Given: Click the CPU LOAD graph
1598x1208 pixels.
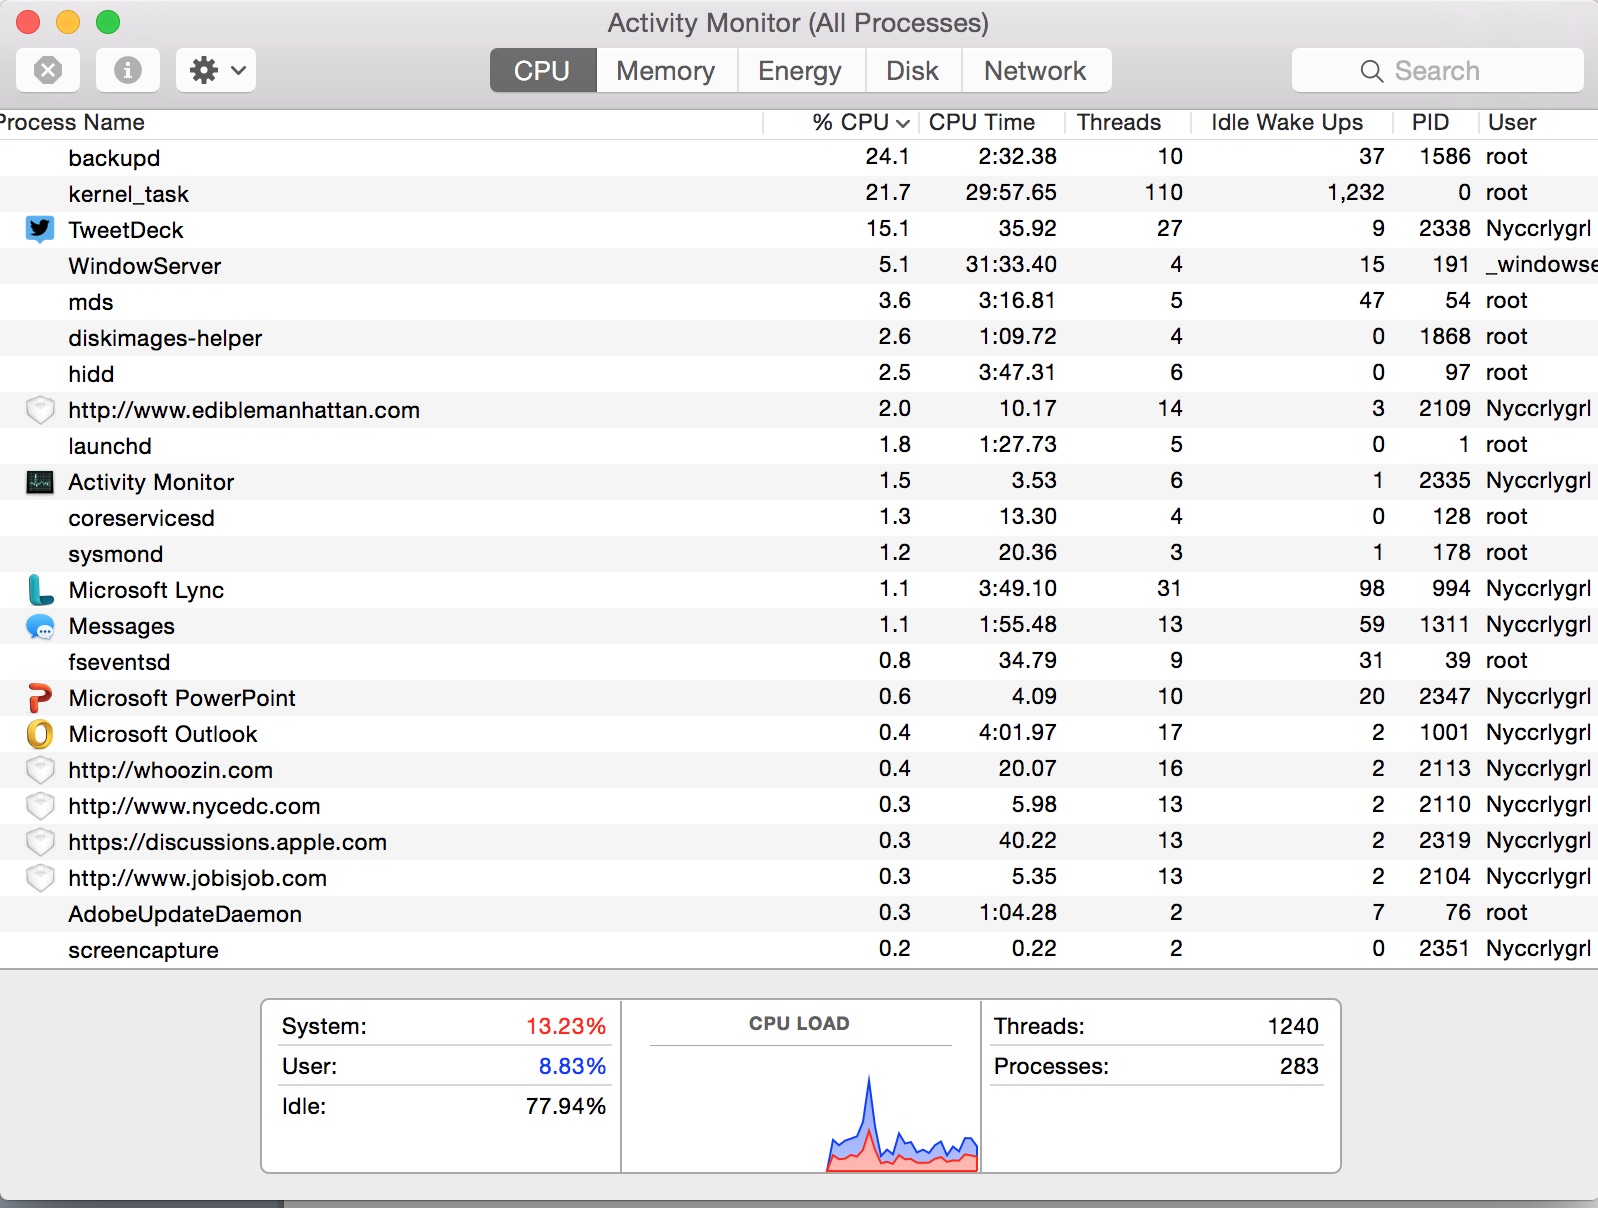Looking at the screenshot, I should click(x=801, y=1108).
